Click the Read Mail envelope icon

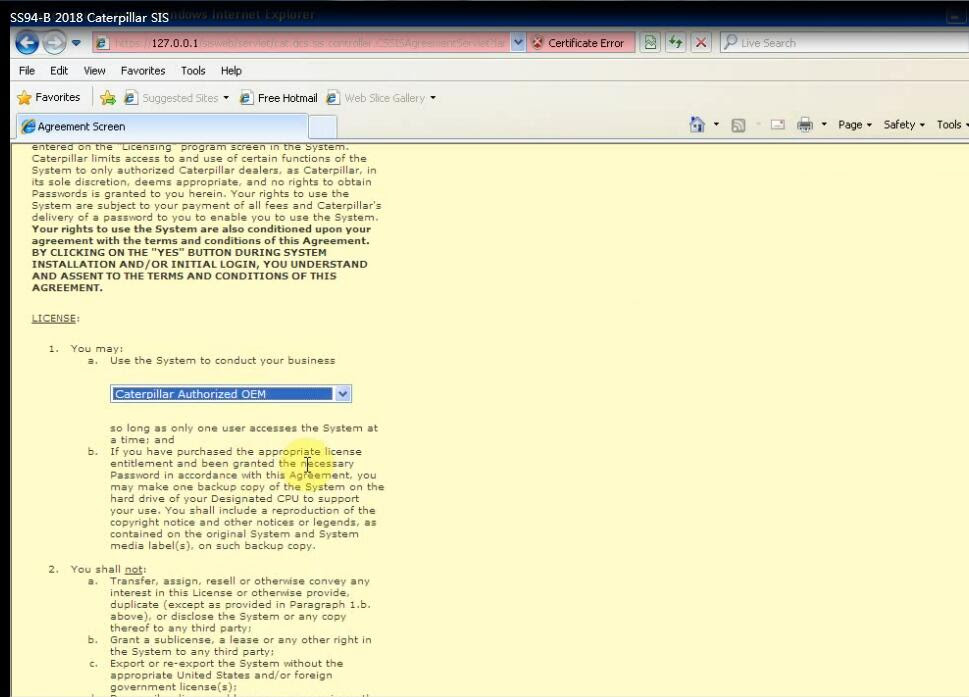[x=777, y=125]
